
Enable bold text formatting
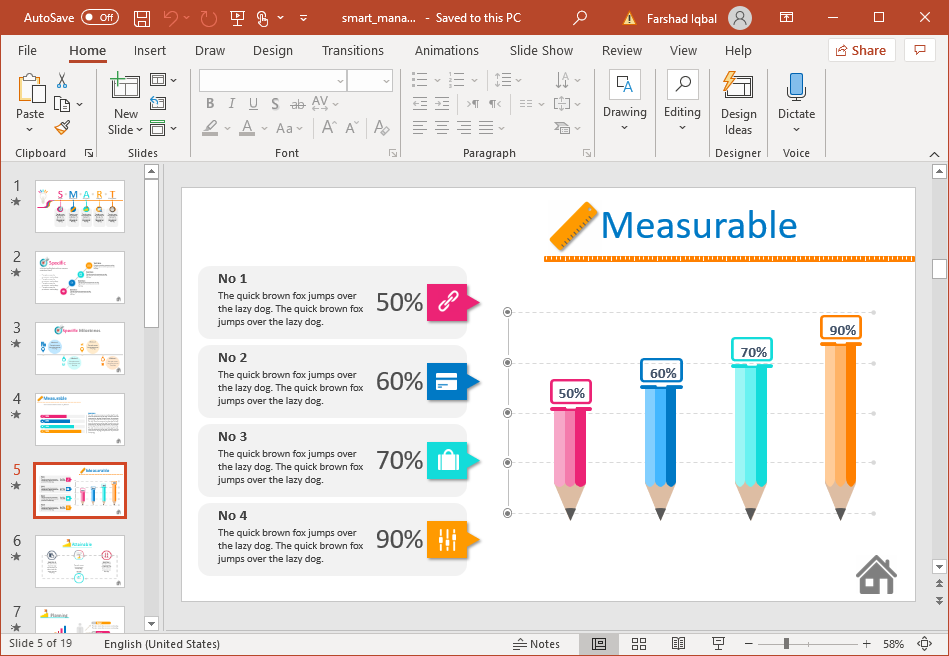pos(210,103)
